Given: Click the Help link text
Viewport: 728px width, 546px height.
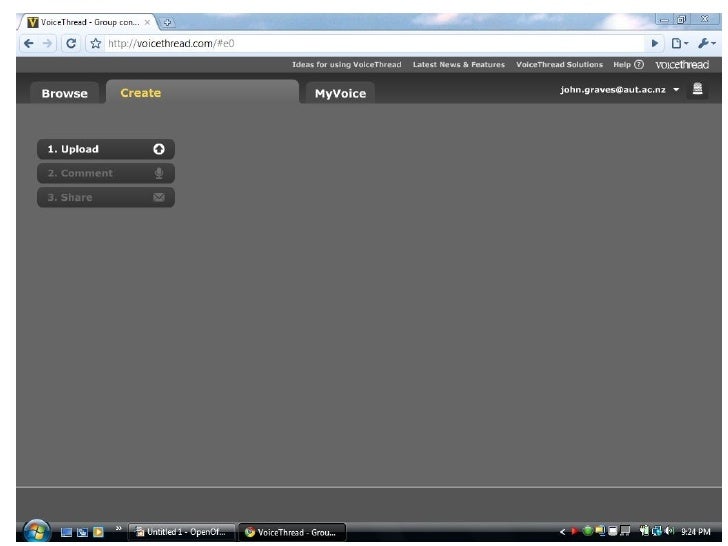Looking at the screenshot, I should point(622,65).
